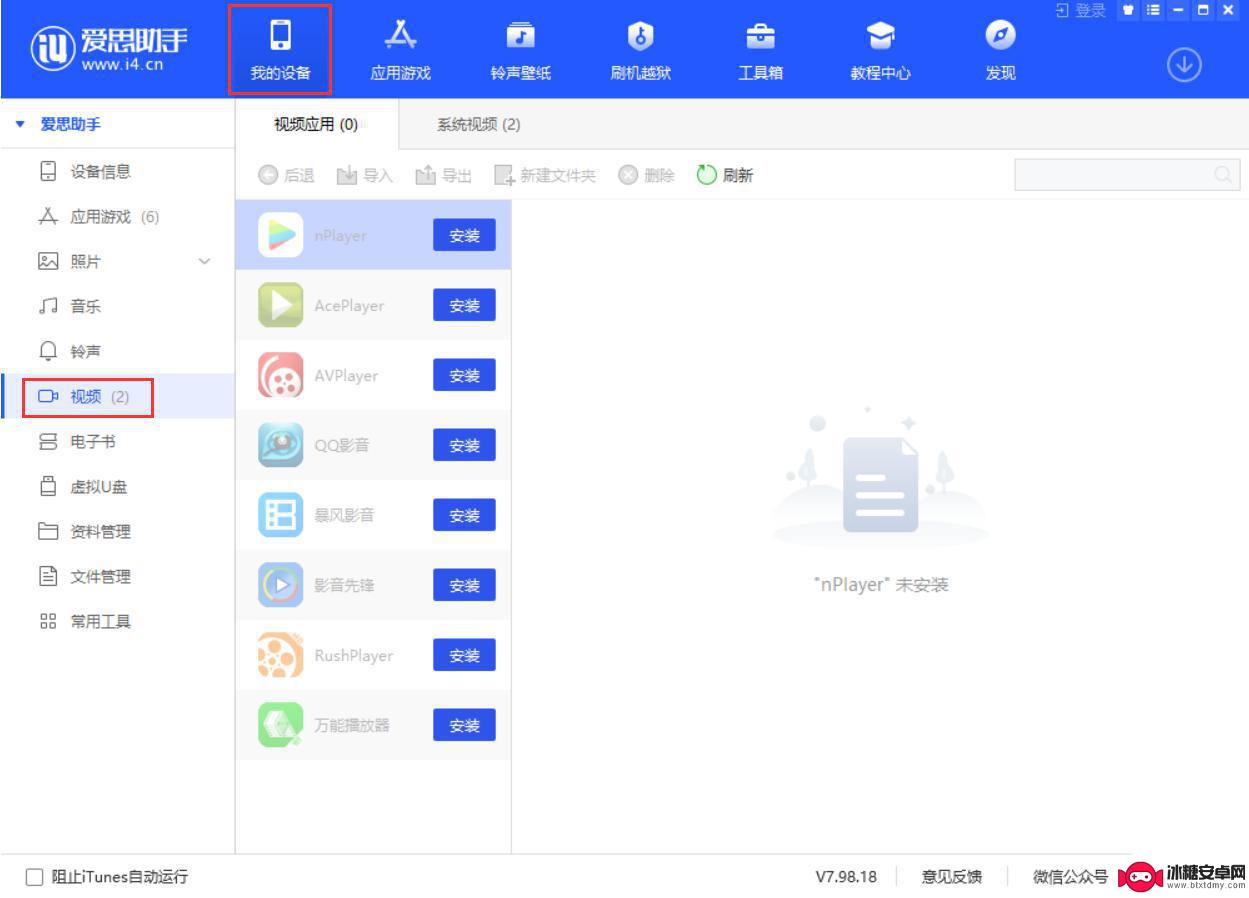Open 微信公众号 link

click(1070, 877)
